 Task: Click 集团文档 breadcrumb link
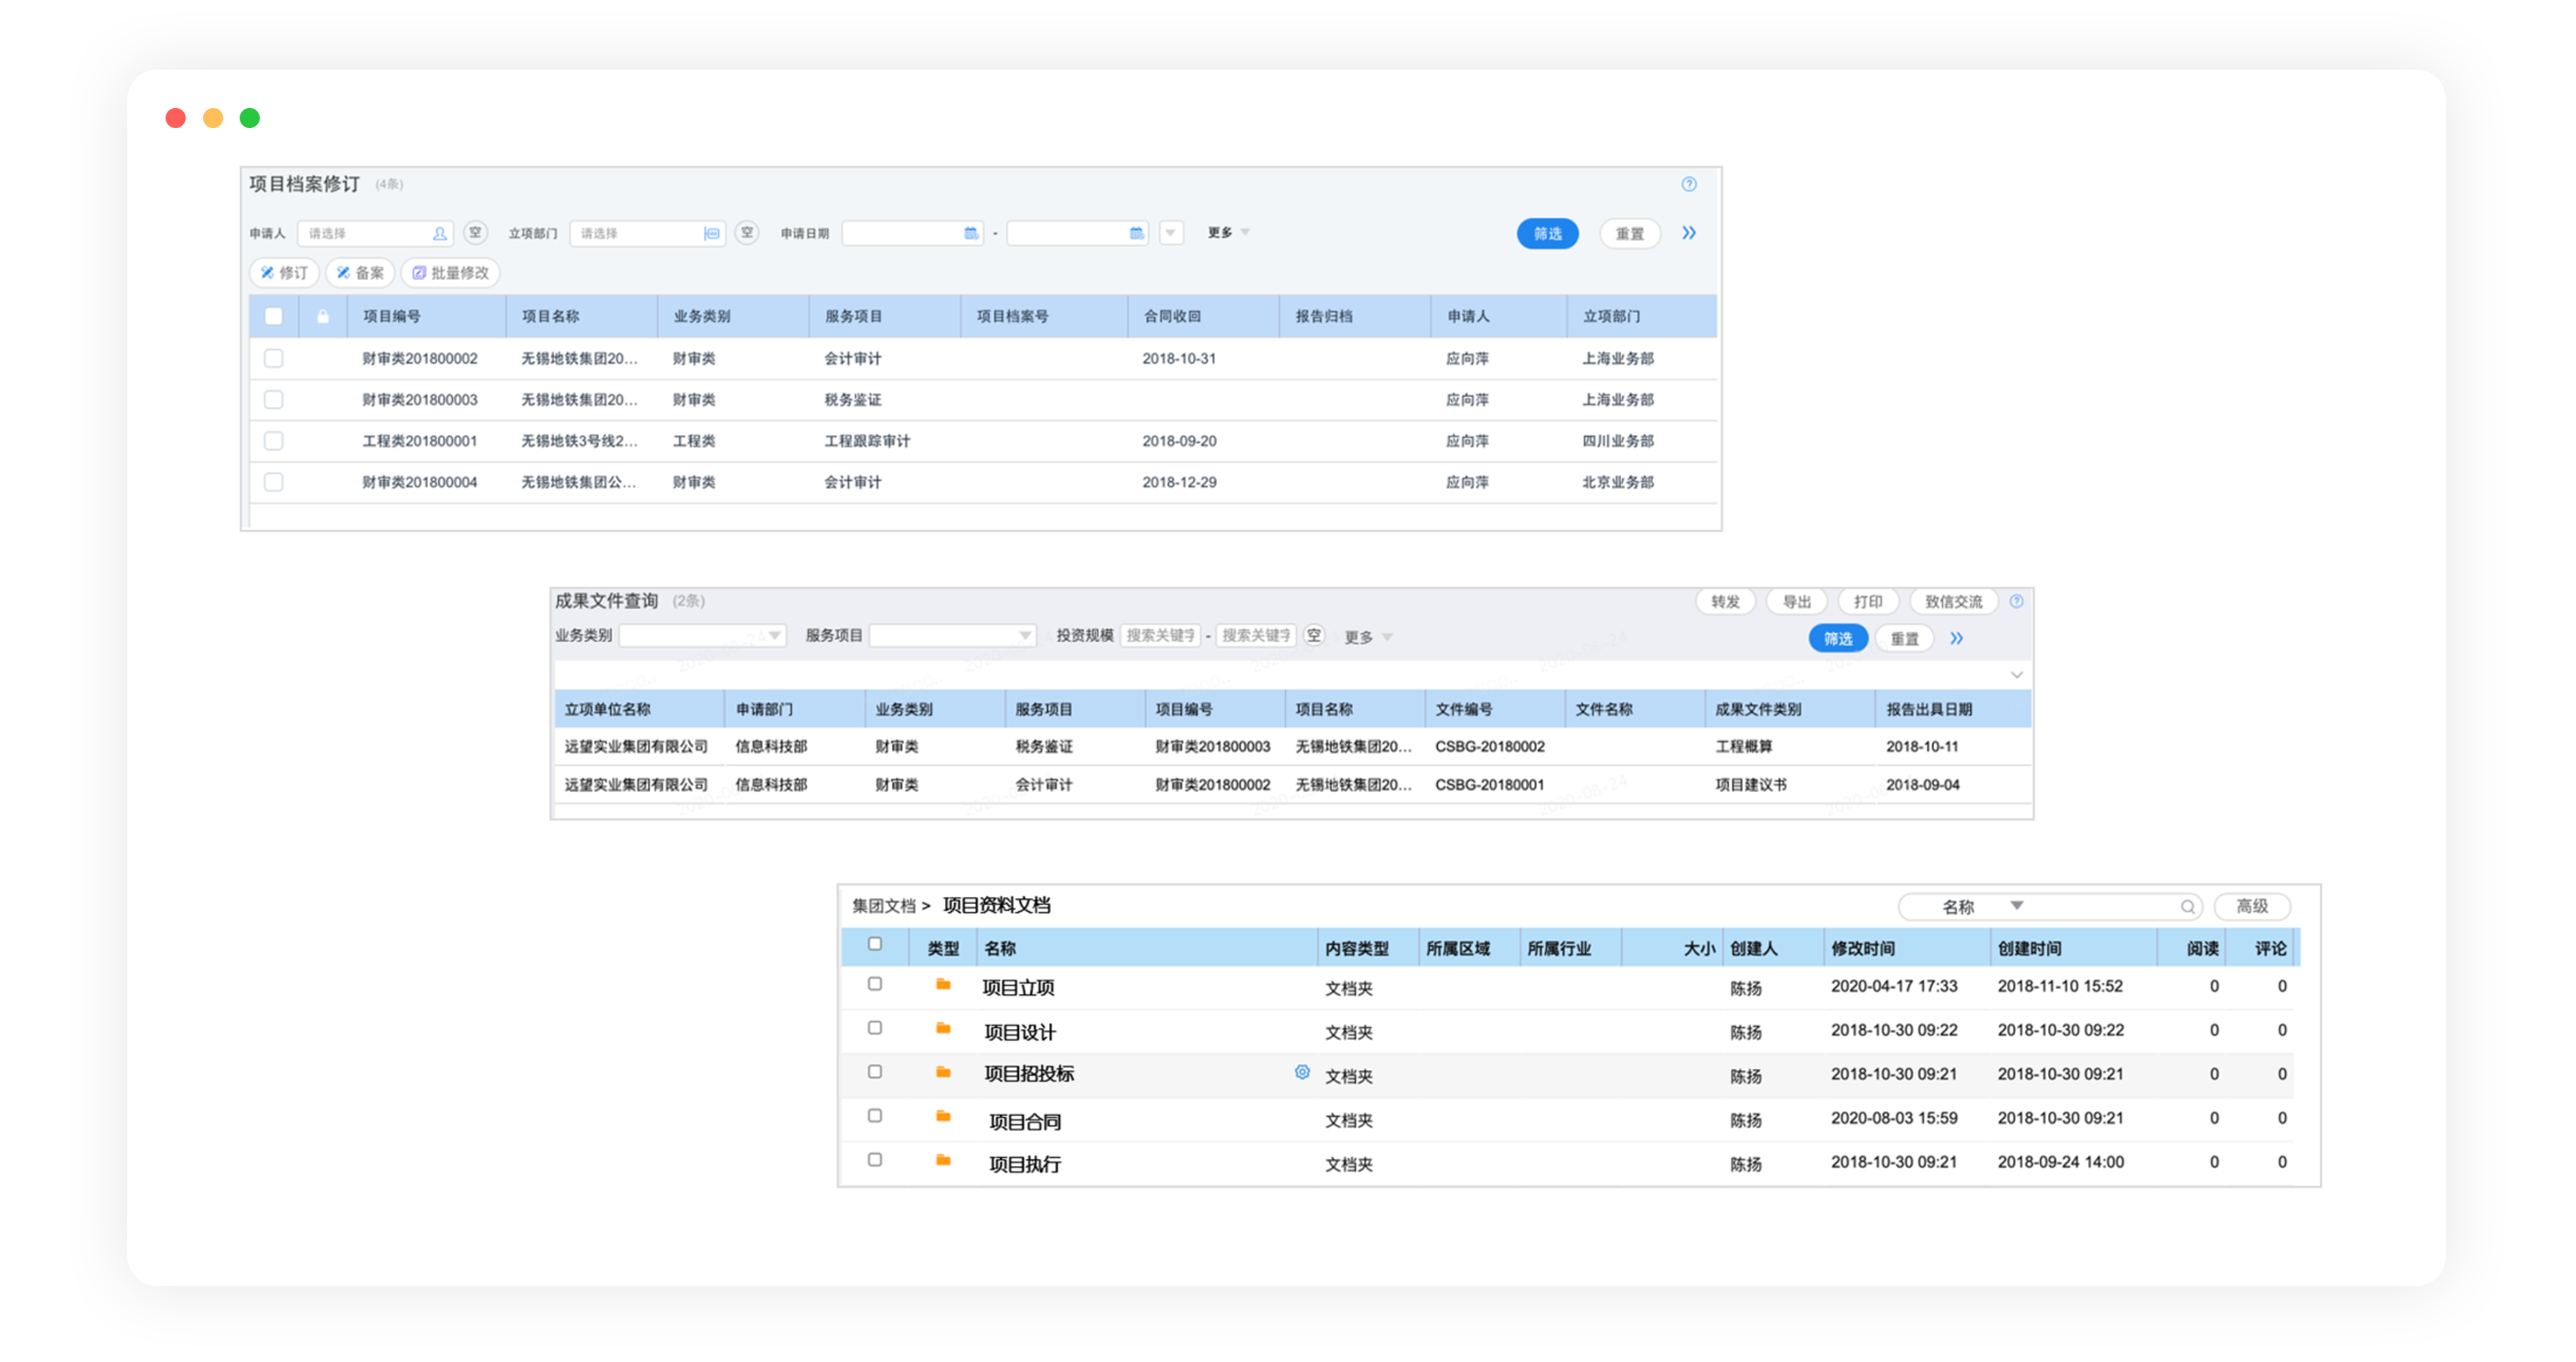coord(883,906)
